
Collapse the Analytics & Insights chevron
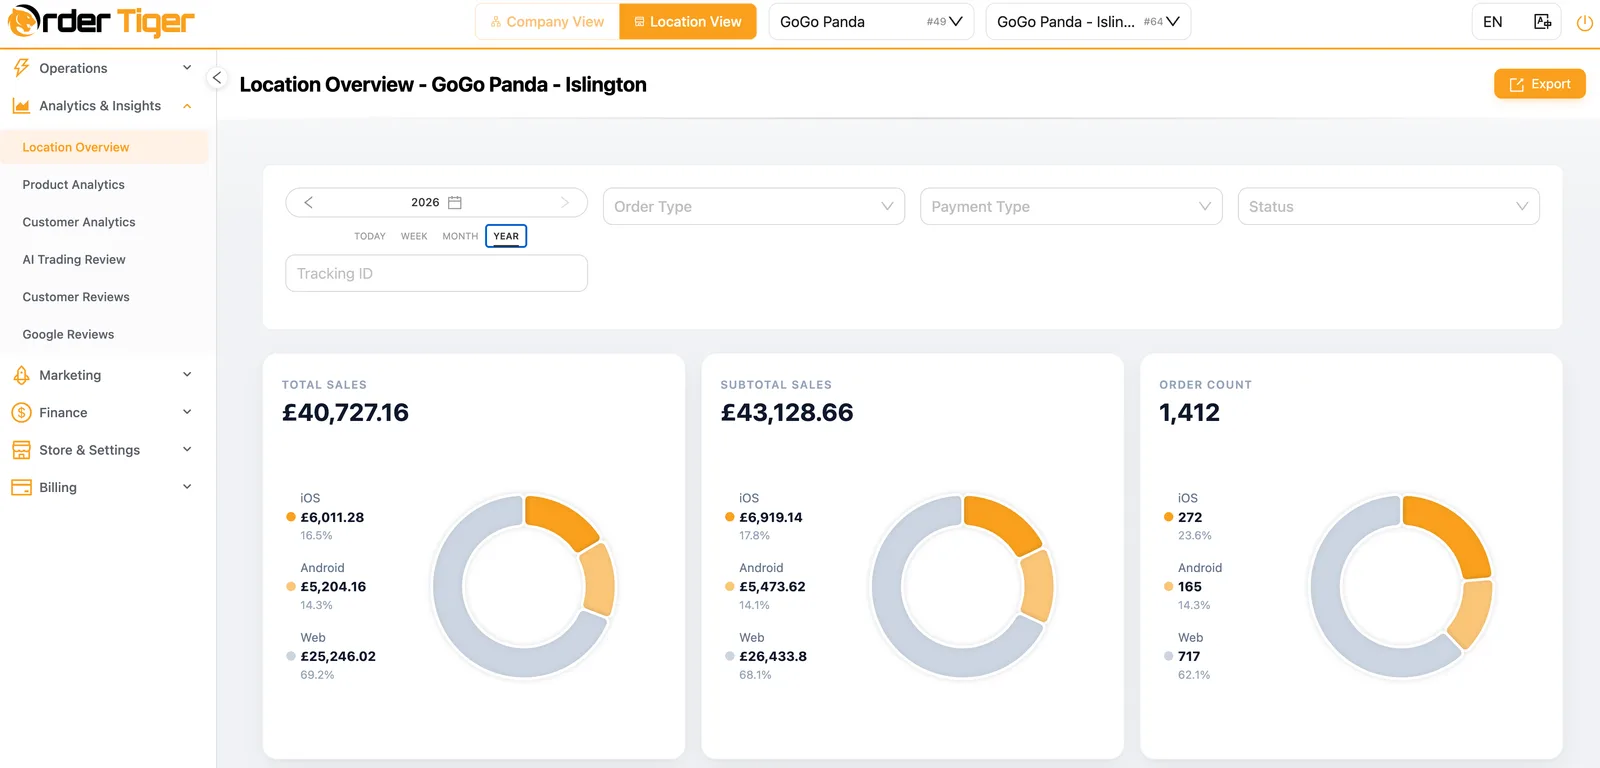(187, 106)
